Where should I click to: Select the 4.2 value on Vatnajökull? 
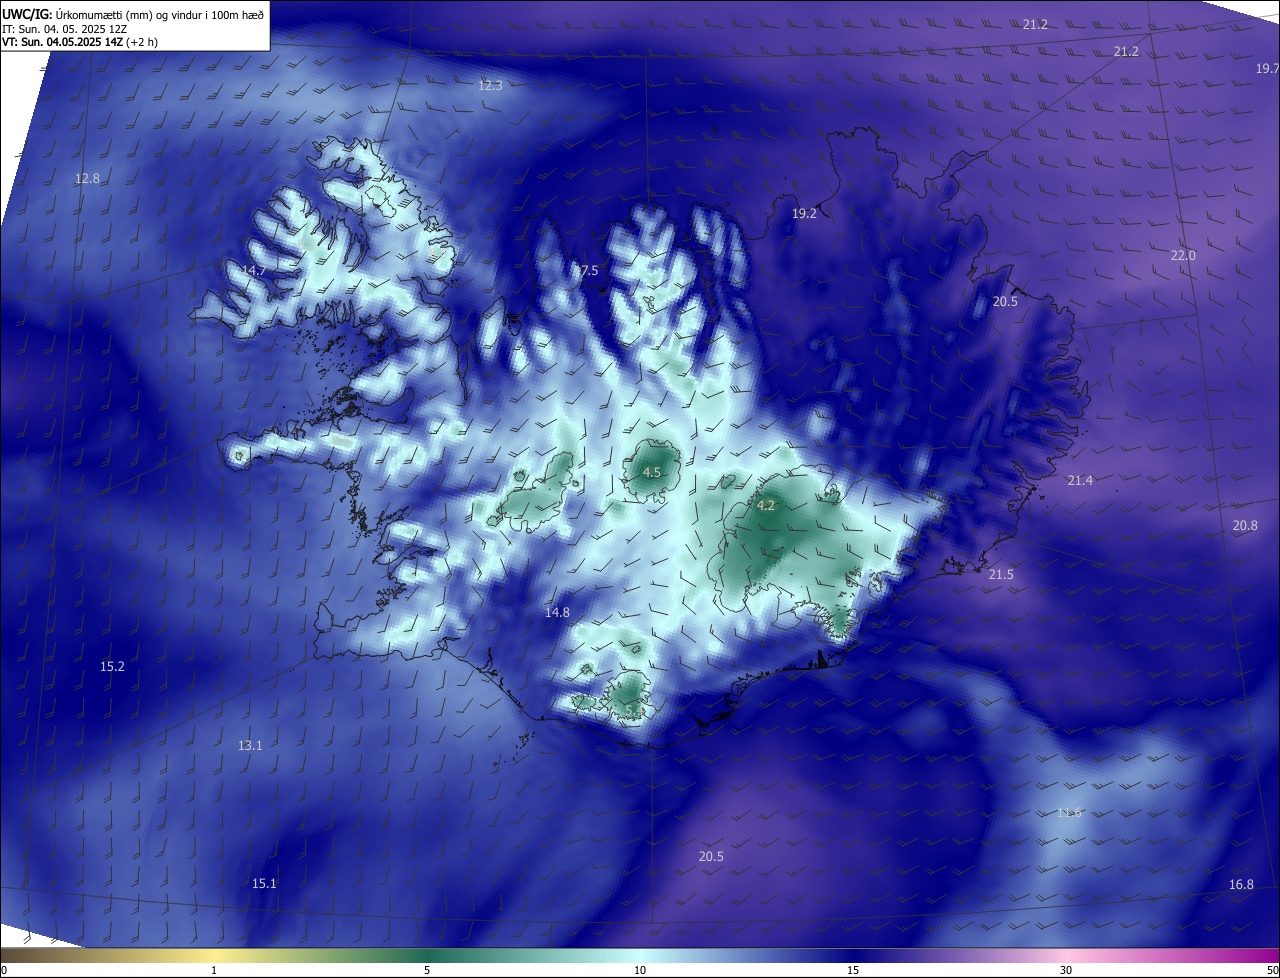[x=766, y=506]
